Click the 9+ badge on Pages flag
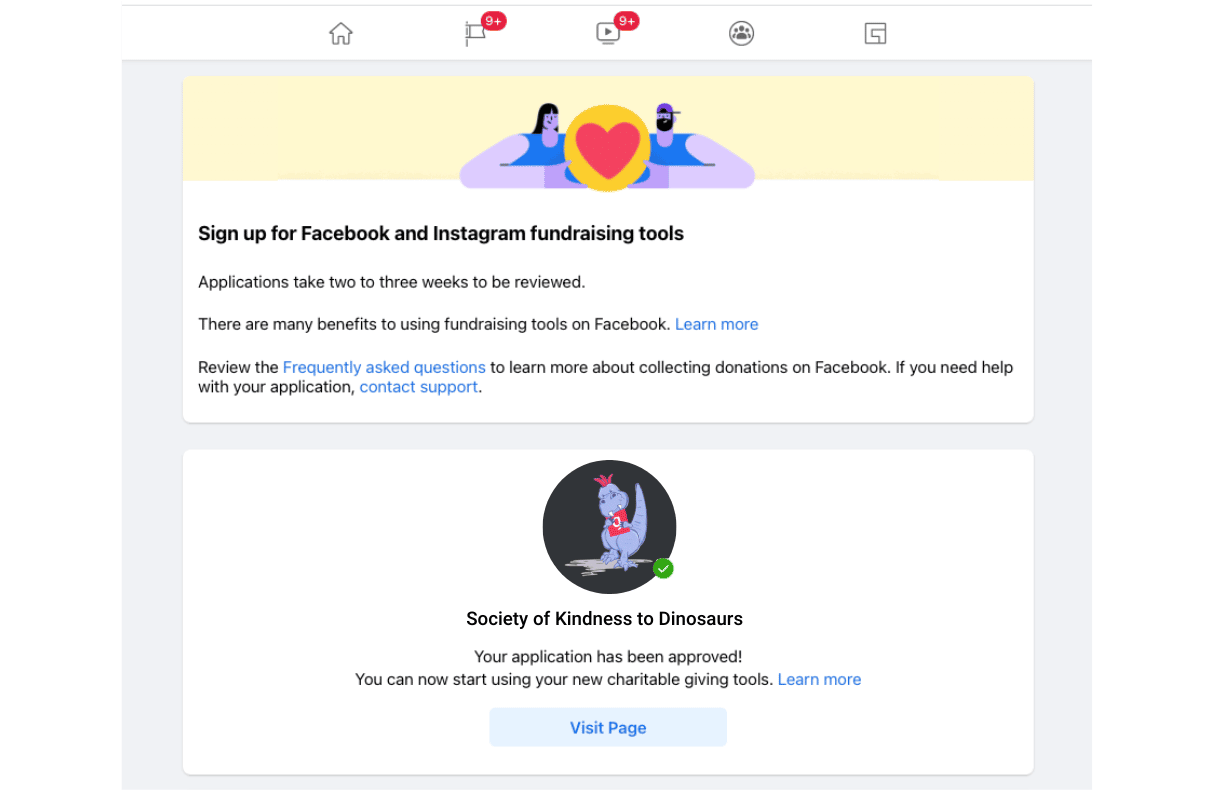Screen dimensions: 1214x790 (494, 21)
